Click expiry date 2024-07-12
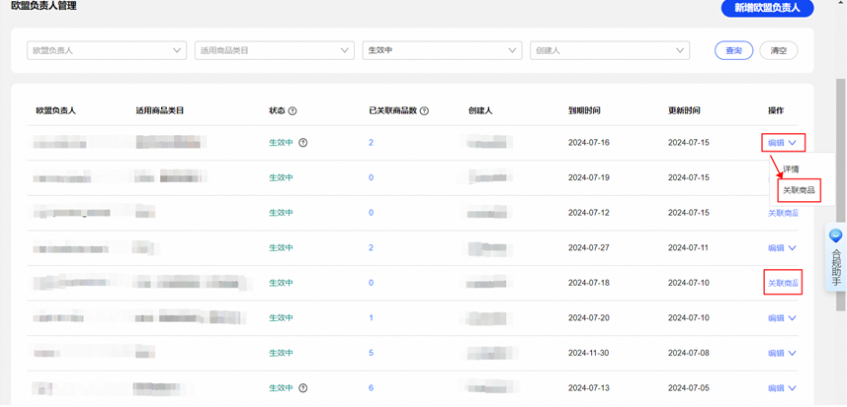 click(589, 213)
